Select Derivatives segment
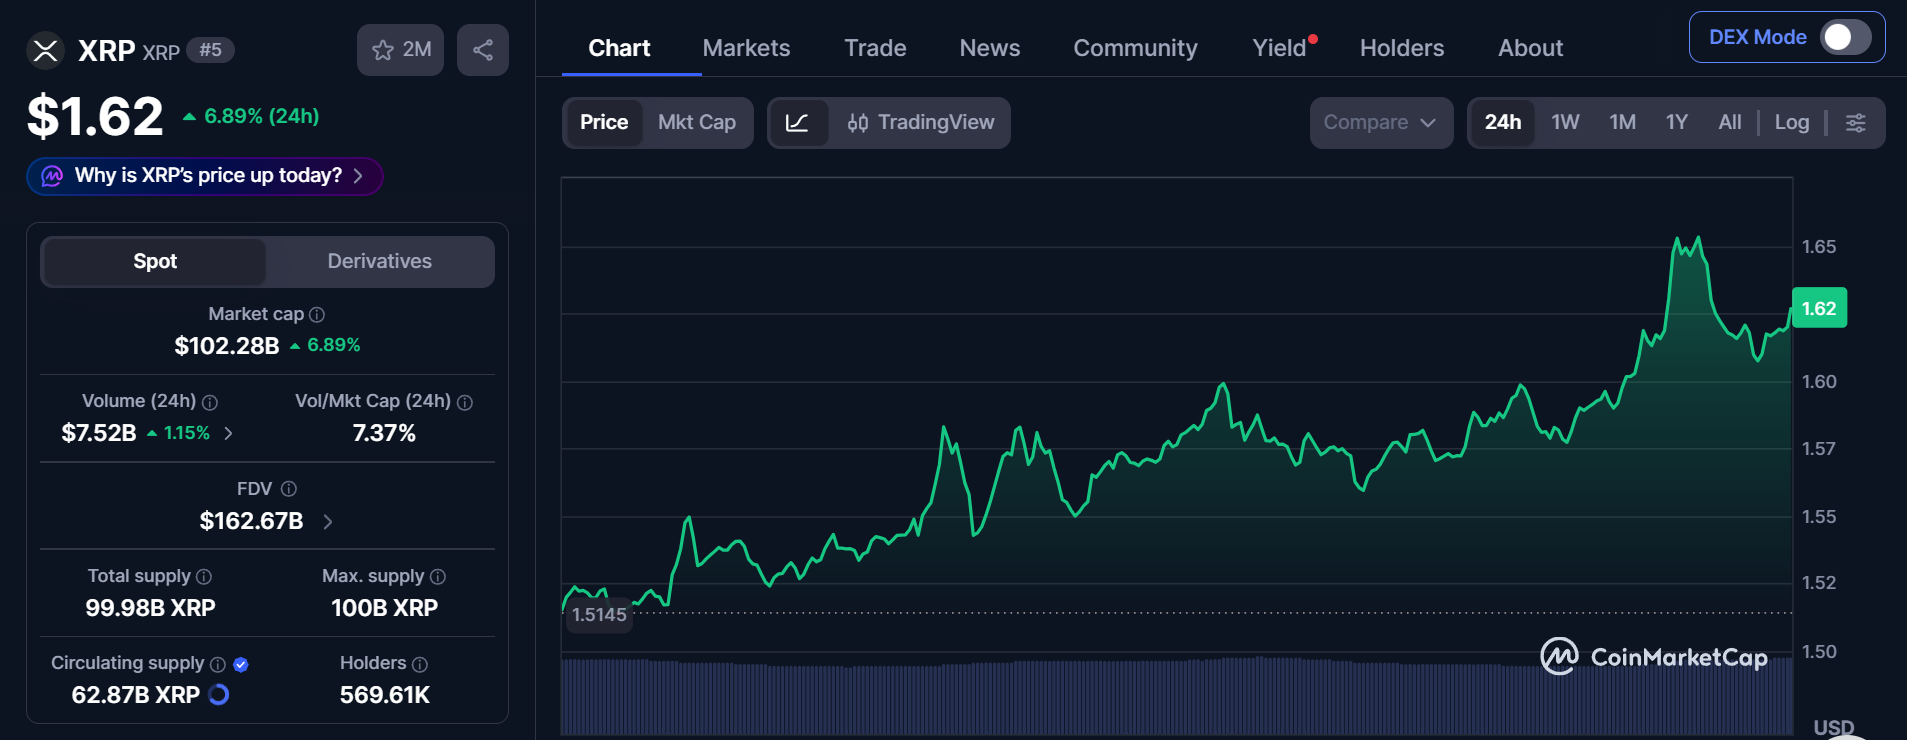The height and width of the screenshot is (740, 1907). click(380, 261)
